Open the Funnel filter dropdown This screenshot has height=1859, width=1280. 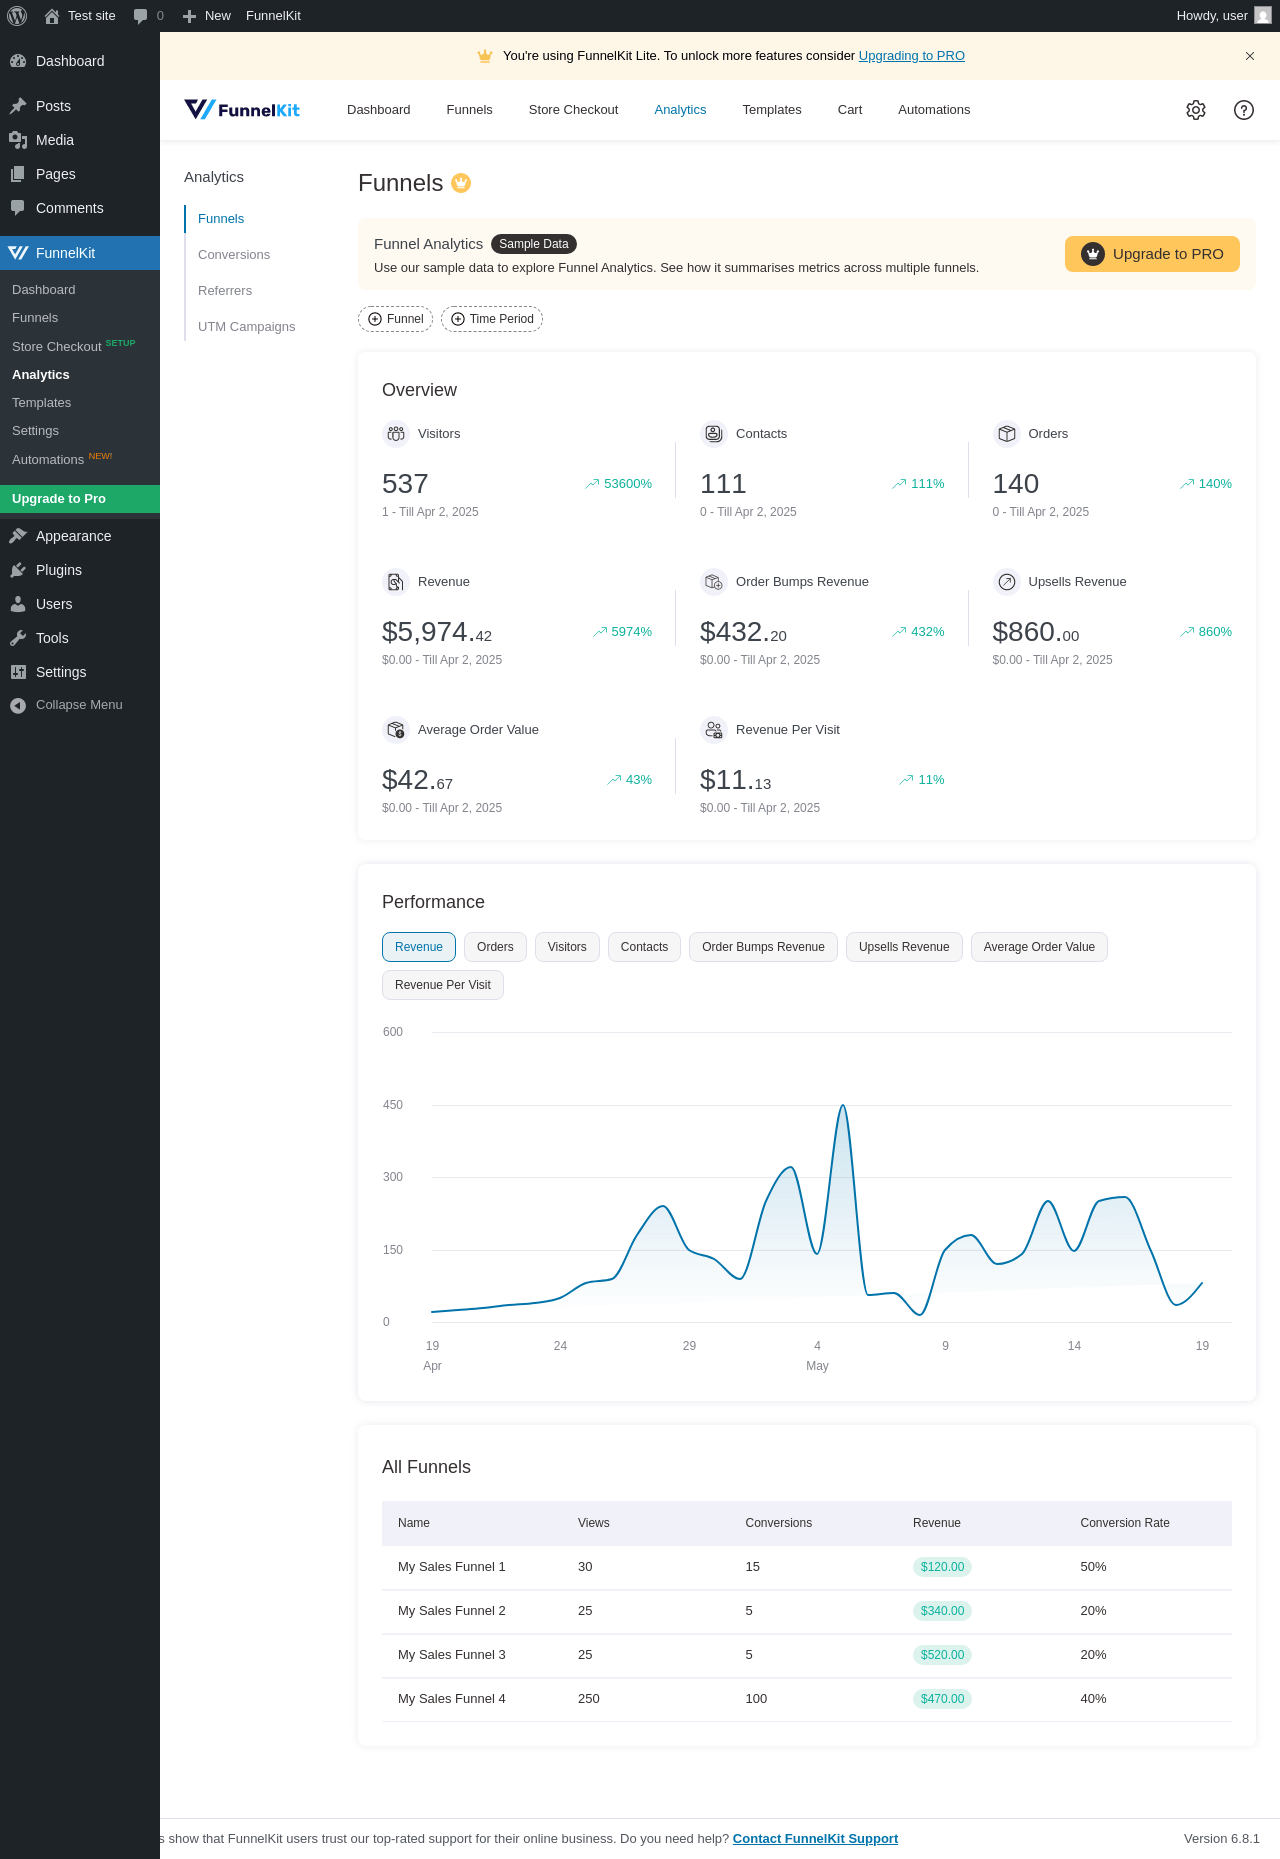tap(395, 319)
